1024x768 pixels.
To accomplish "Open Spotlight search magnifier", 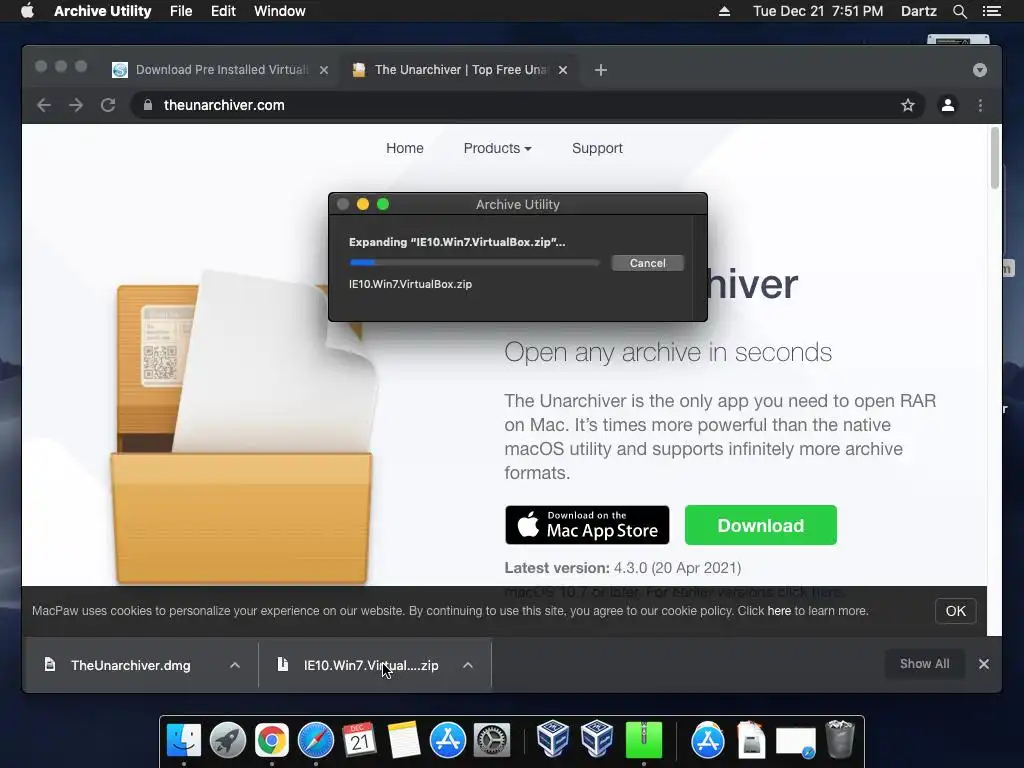I will [959, 11].
